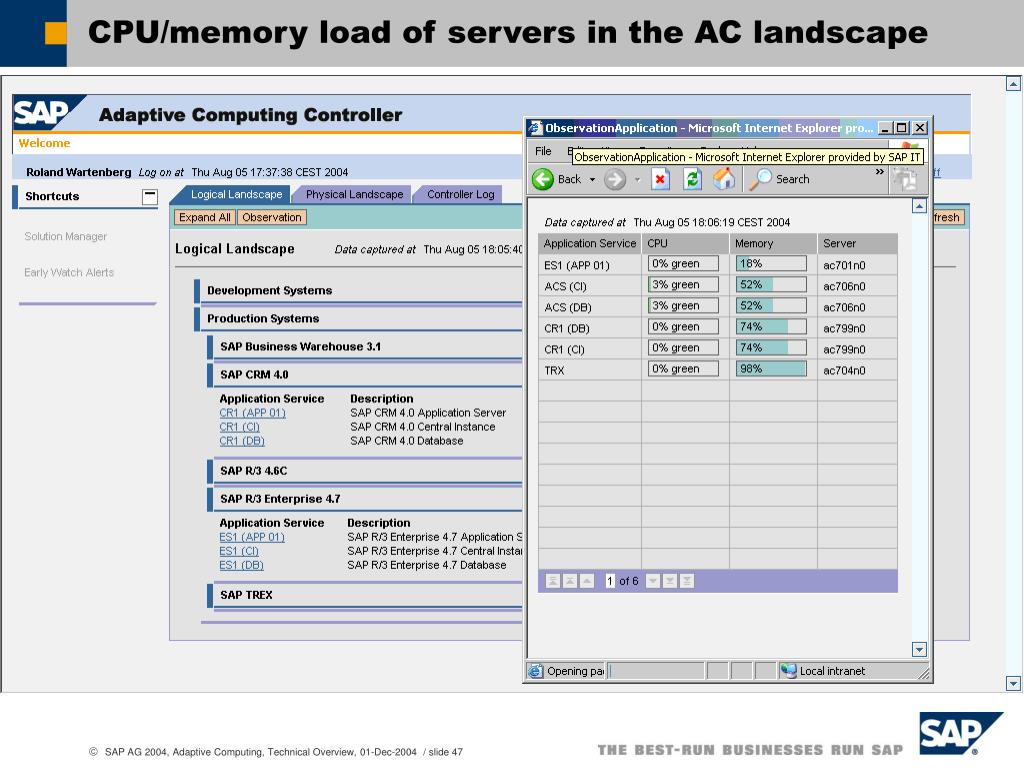Viewport: 1024px width, 768px height.
Task: Open Solution Manager shortcut
Action: click(65, 236)
